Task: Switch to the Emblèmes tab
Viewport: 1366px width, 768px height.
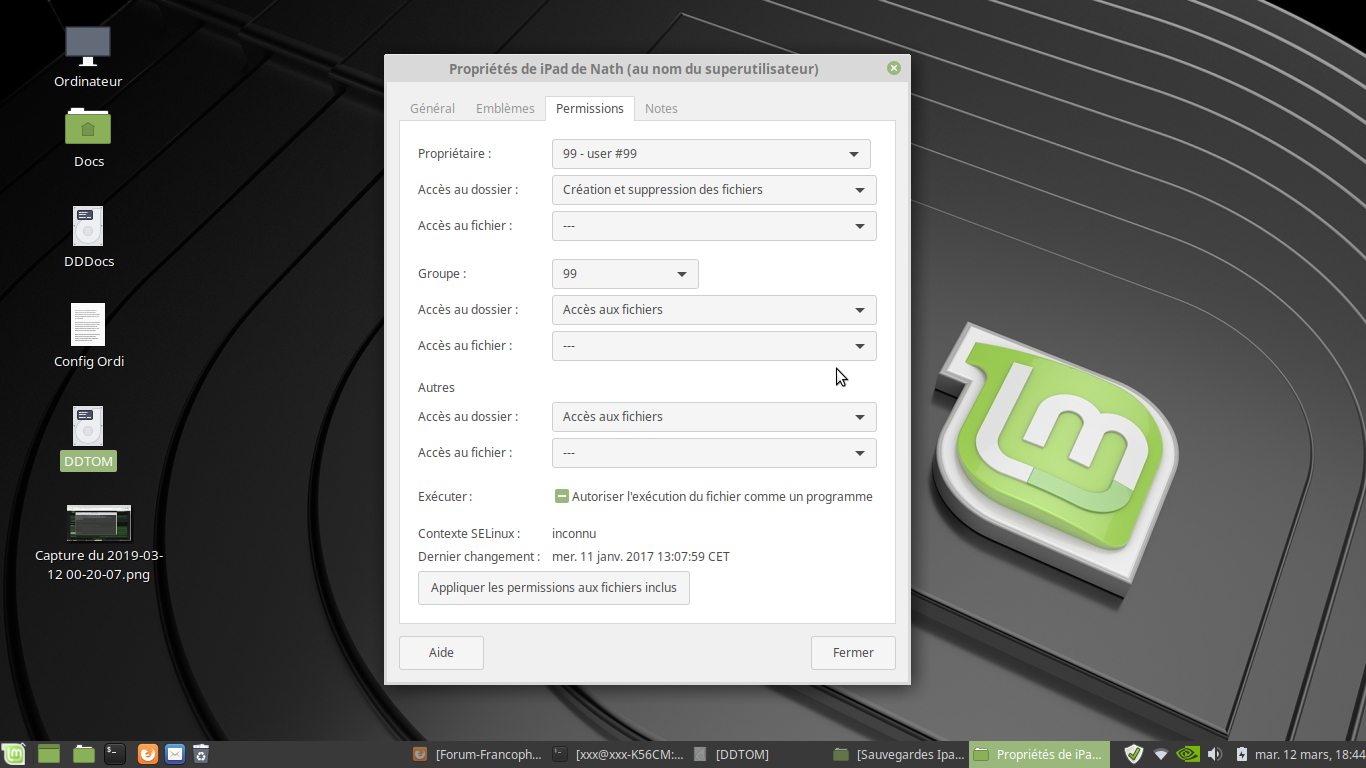Action: [505, 108]
